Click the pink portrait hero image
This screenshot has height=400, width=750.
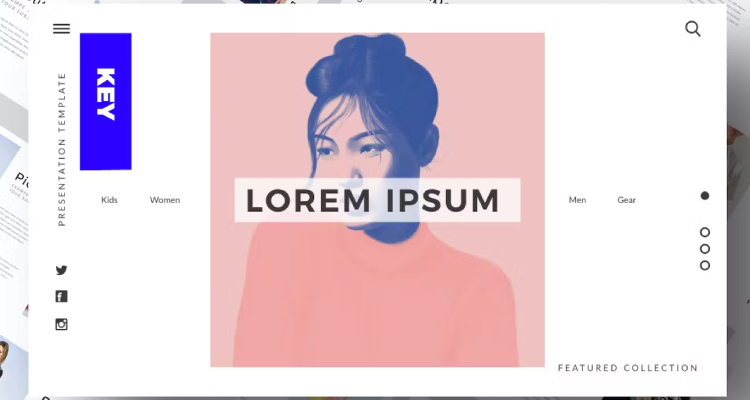[x=377, y=200]
